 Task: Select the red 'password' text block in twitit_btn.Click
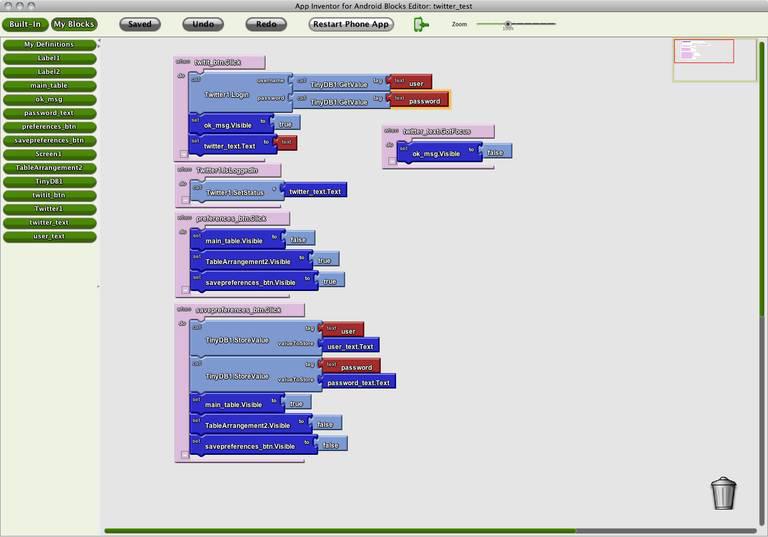click(424, 101)
